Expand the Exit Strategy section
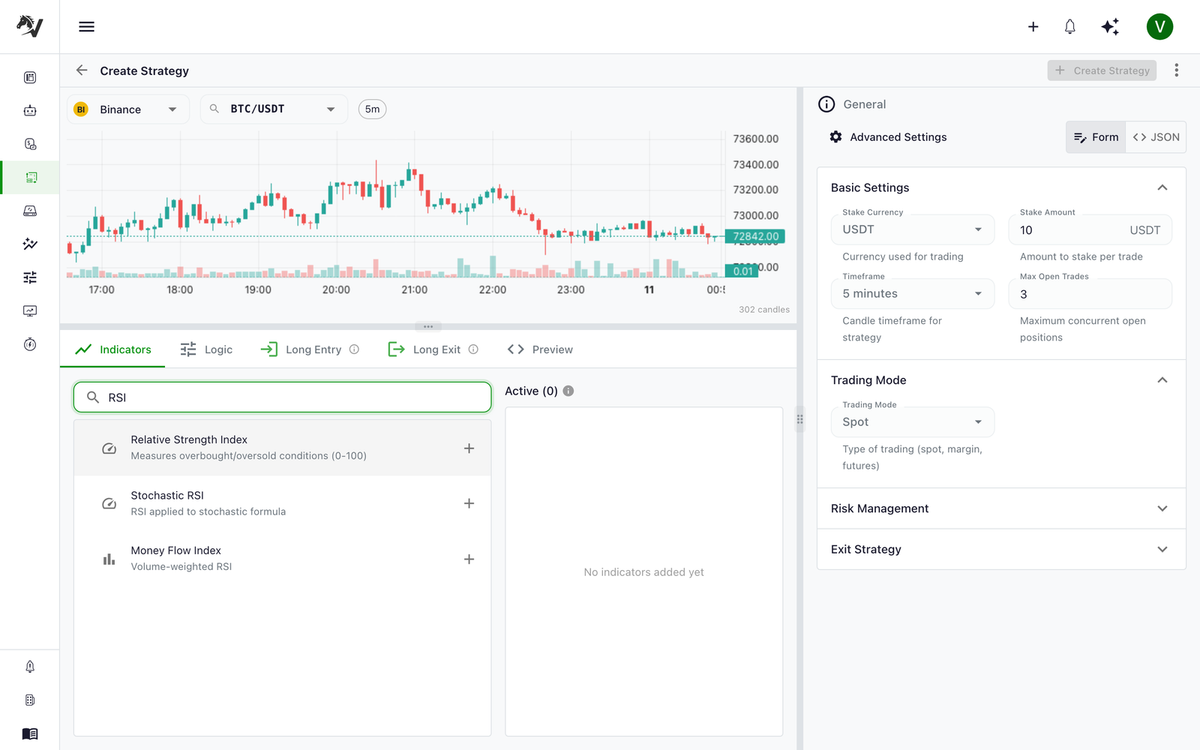The height and width of the screenshot is (750, 1200). [x=1001, y=549]
